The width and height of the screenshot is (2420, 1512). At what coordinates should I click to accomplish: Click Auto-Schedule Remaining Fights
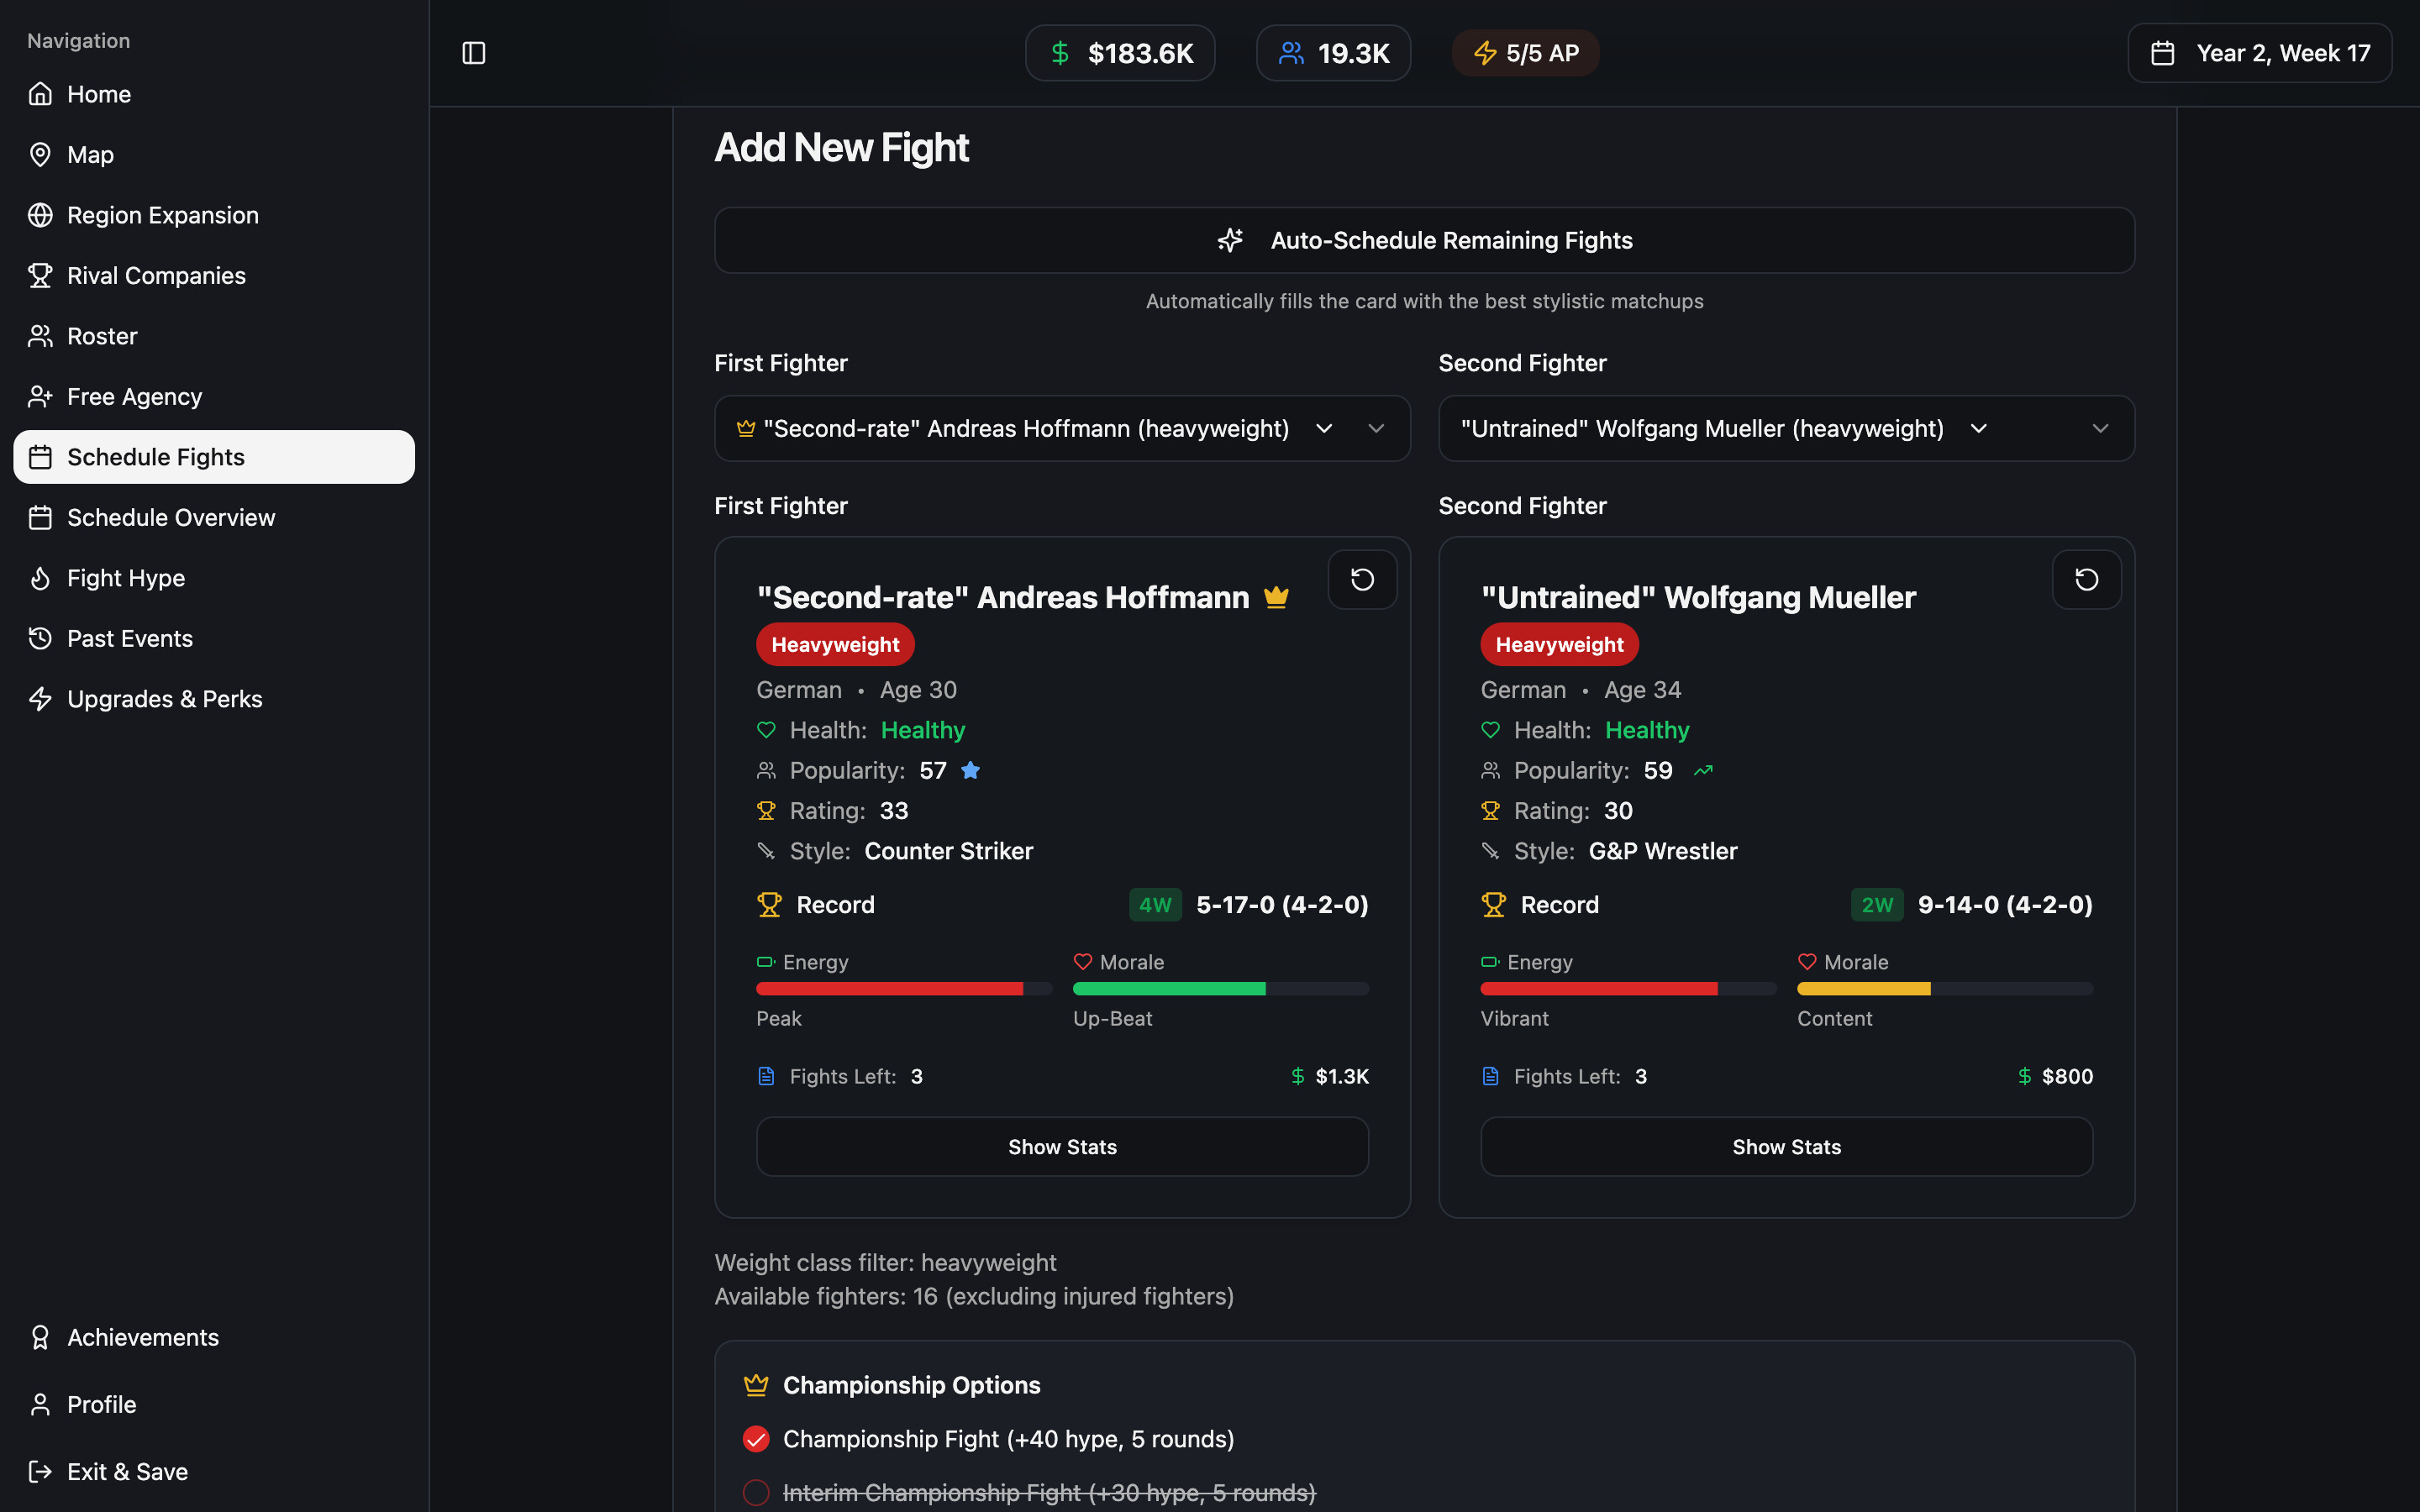[x=1424, y=240]
